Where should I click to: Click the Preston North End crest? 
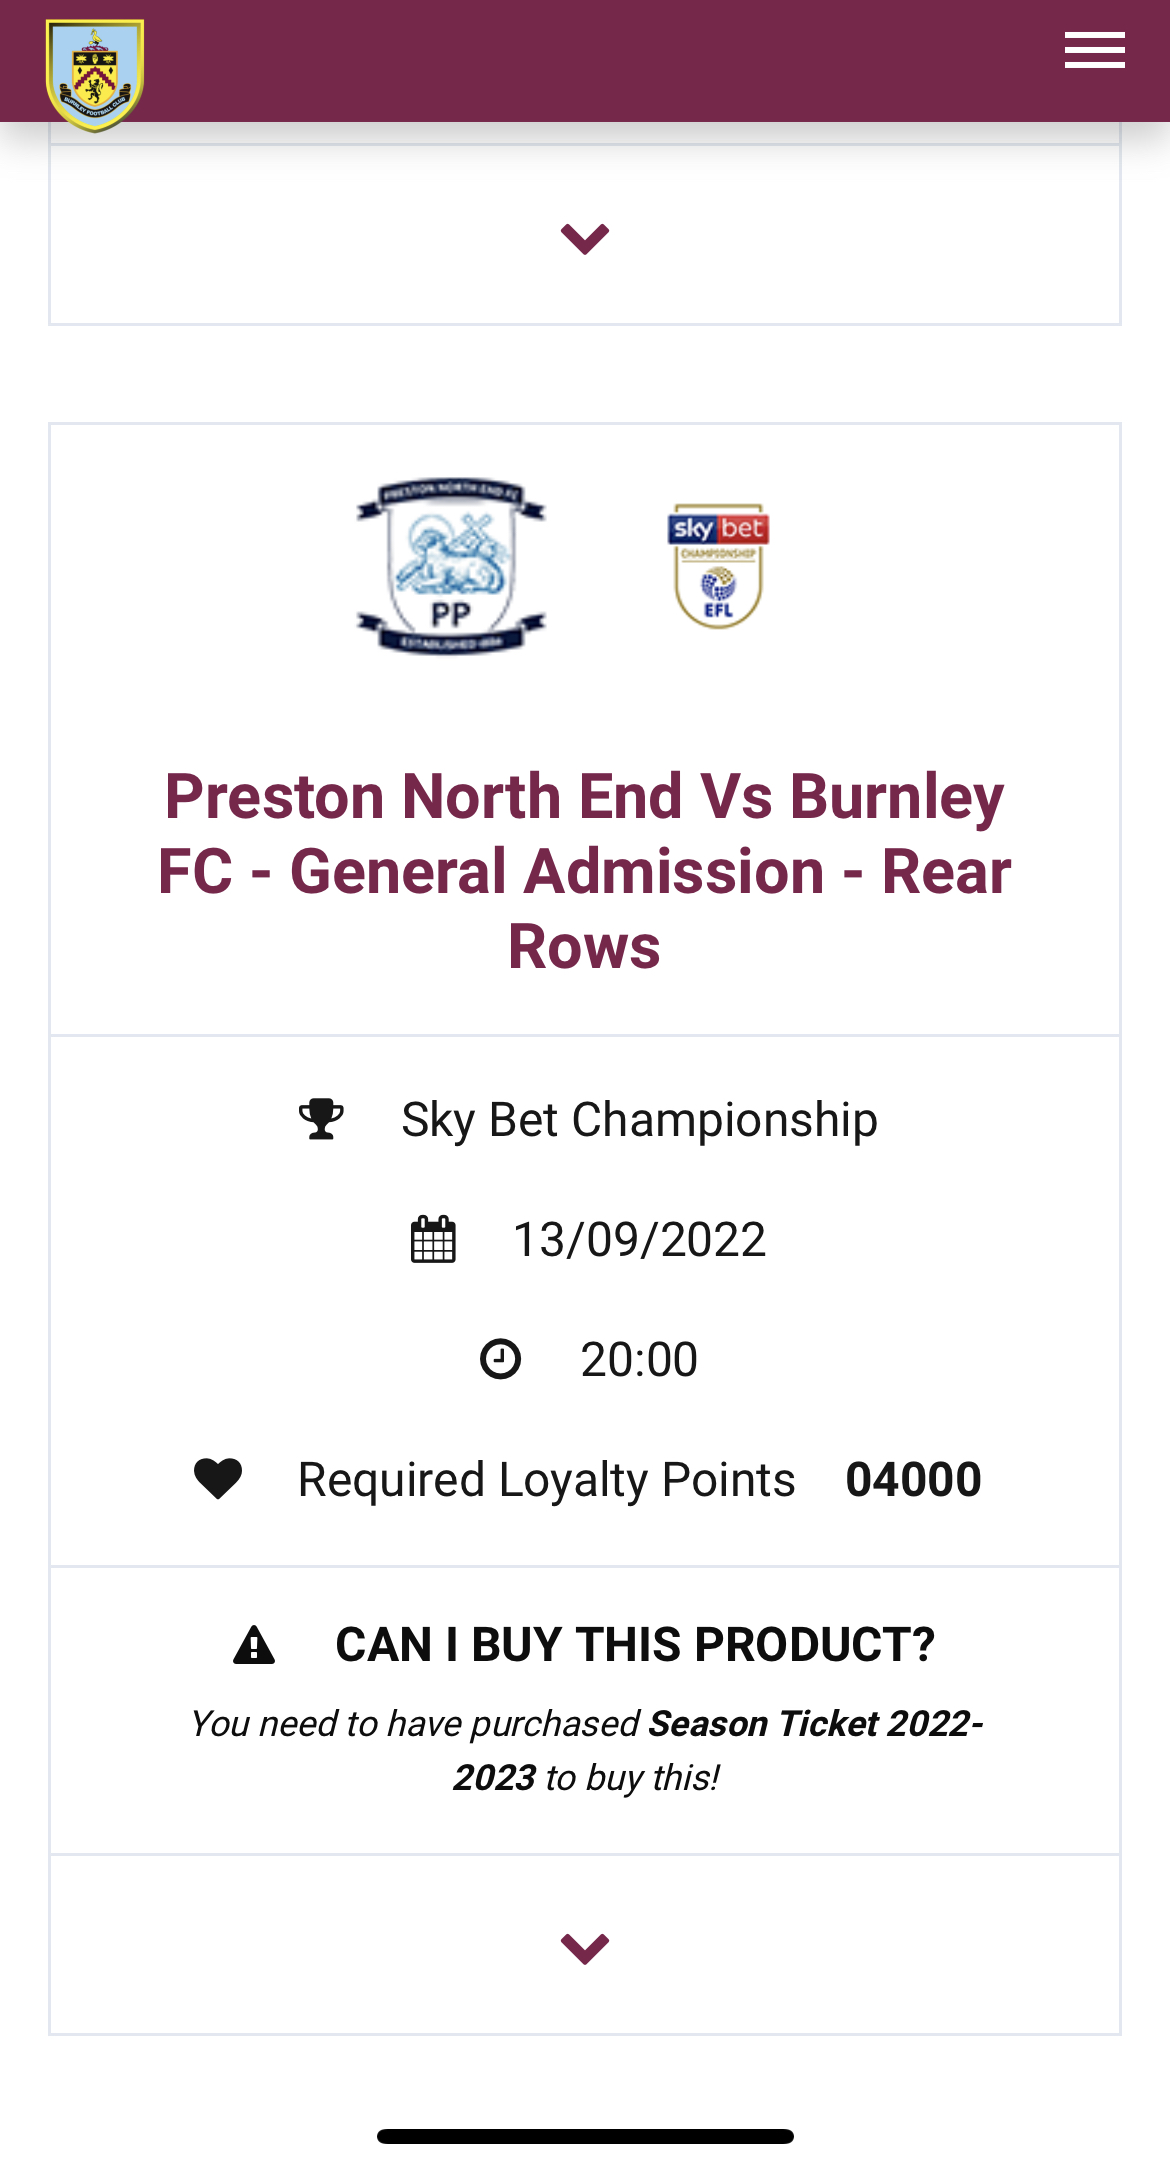pyautogui.click(x=451, y=565)
